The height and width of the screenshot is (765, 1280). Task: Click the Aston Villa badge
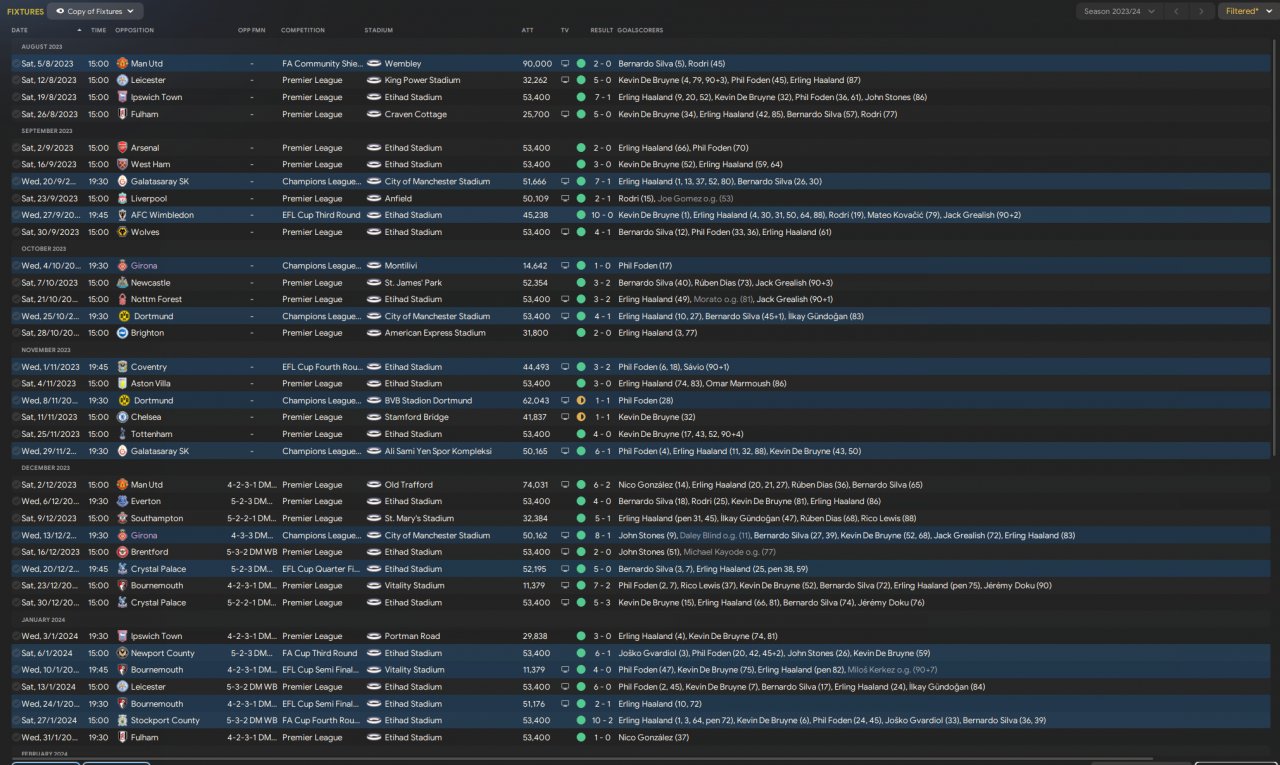[x=122, y=384]
